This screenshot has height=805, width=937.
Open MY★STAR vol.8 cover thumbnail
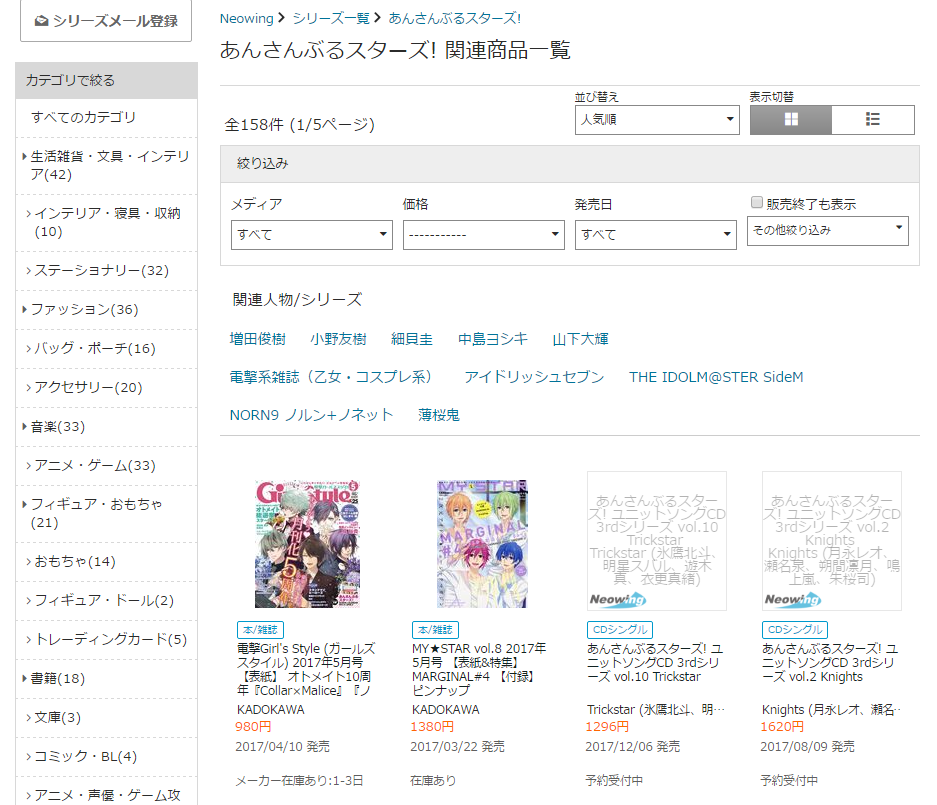[x=482, y=544]
